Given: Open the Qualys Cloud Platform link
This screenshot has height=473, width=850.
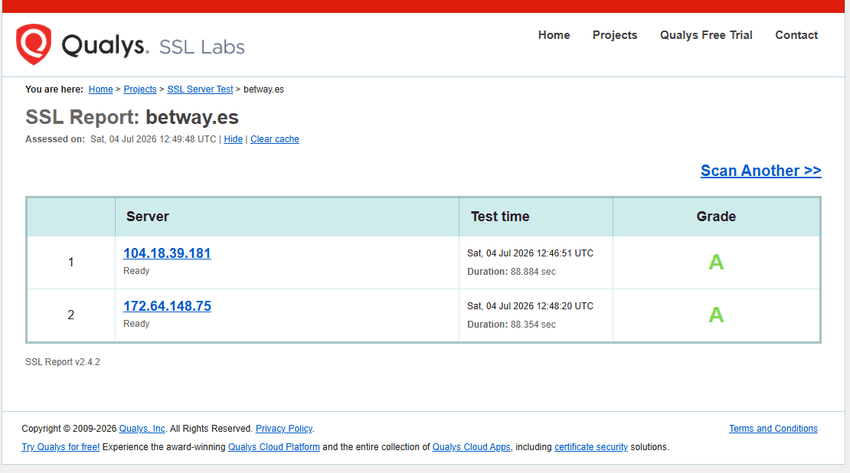Looking at the screenshot, I should 274,447.
